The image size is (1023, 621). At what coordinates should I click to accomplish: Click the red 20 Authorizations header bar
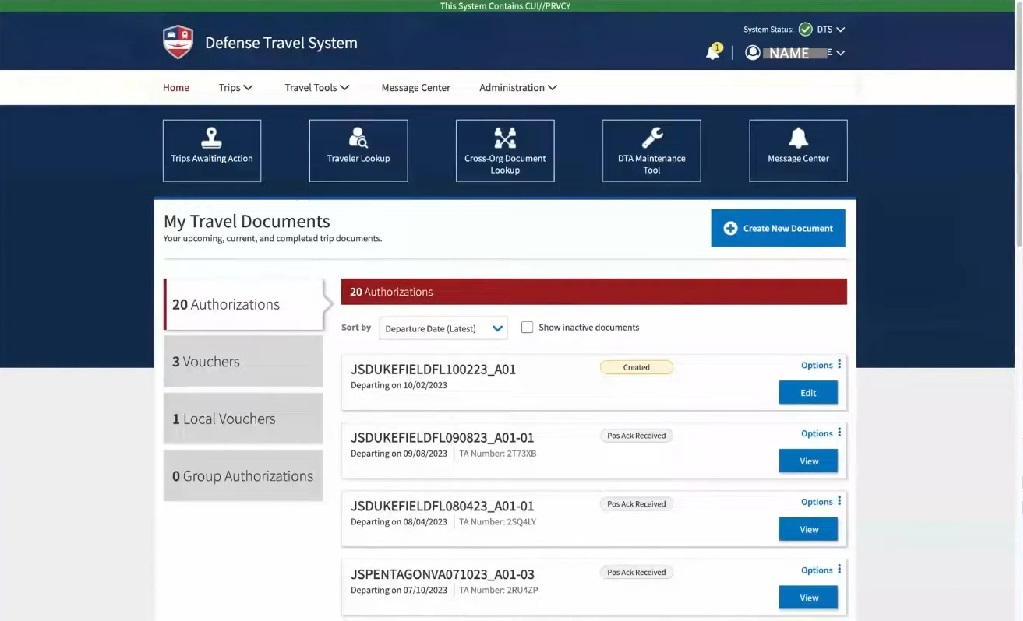tap(594, 292)
